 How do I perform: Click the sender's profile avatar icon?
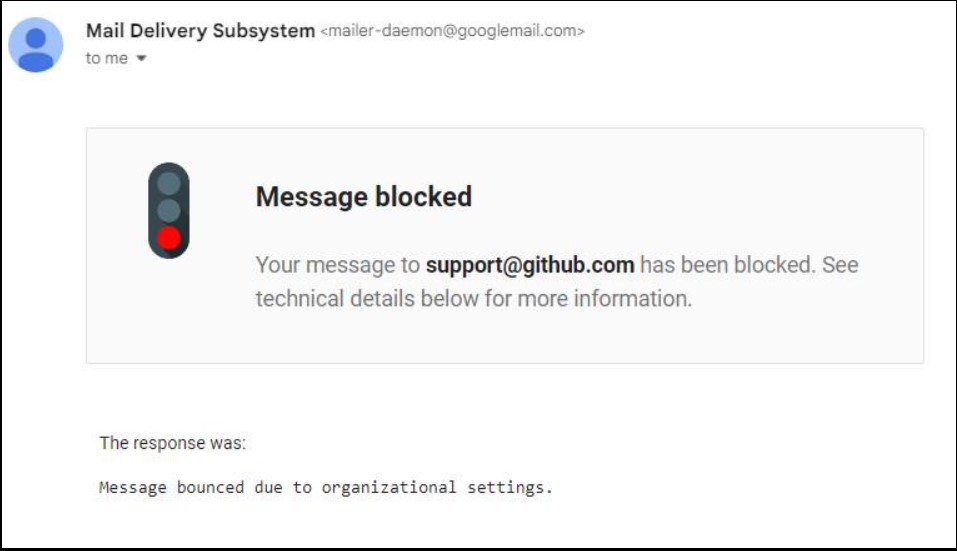point(36,45)
